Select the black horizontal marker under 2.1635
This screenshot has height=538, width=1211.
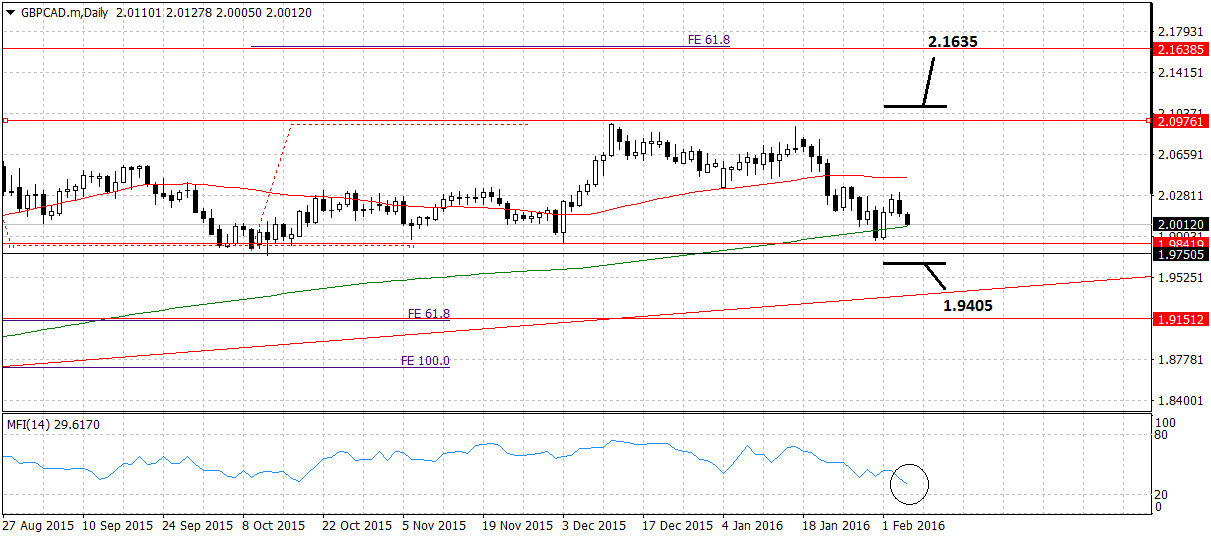pyautogui.click(x=915, y=106)
